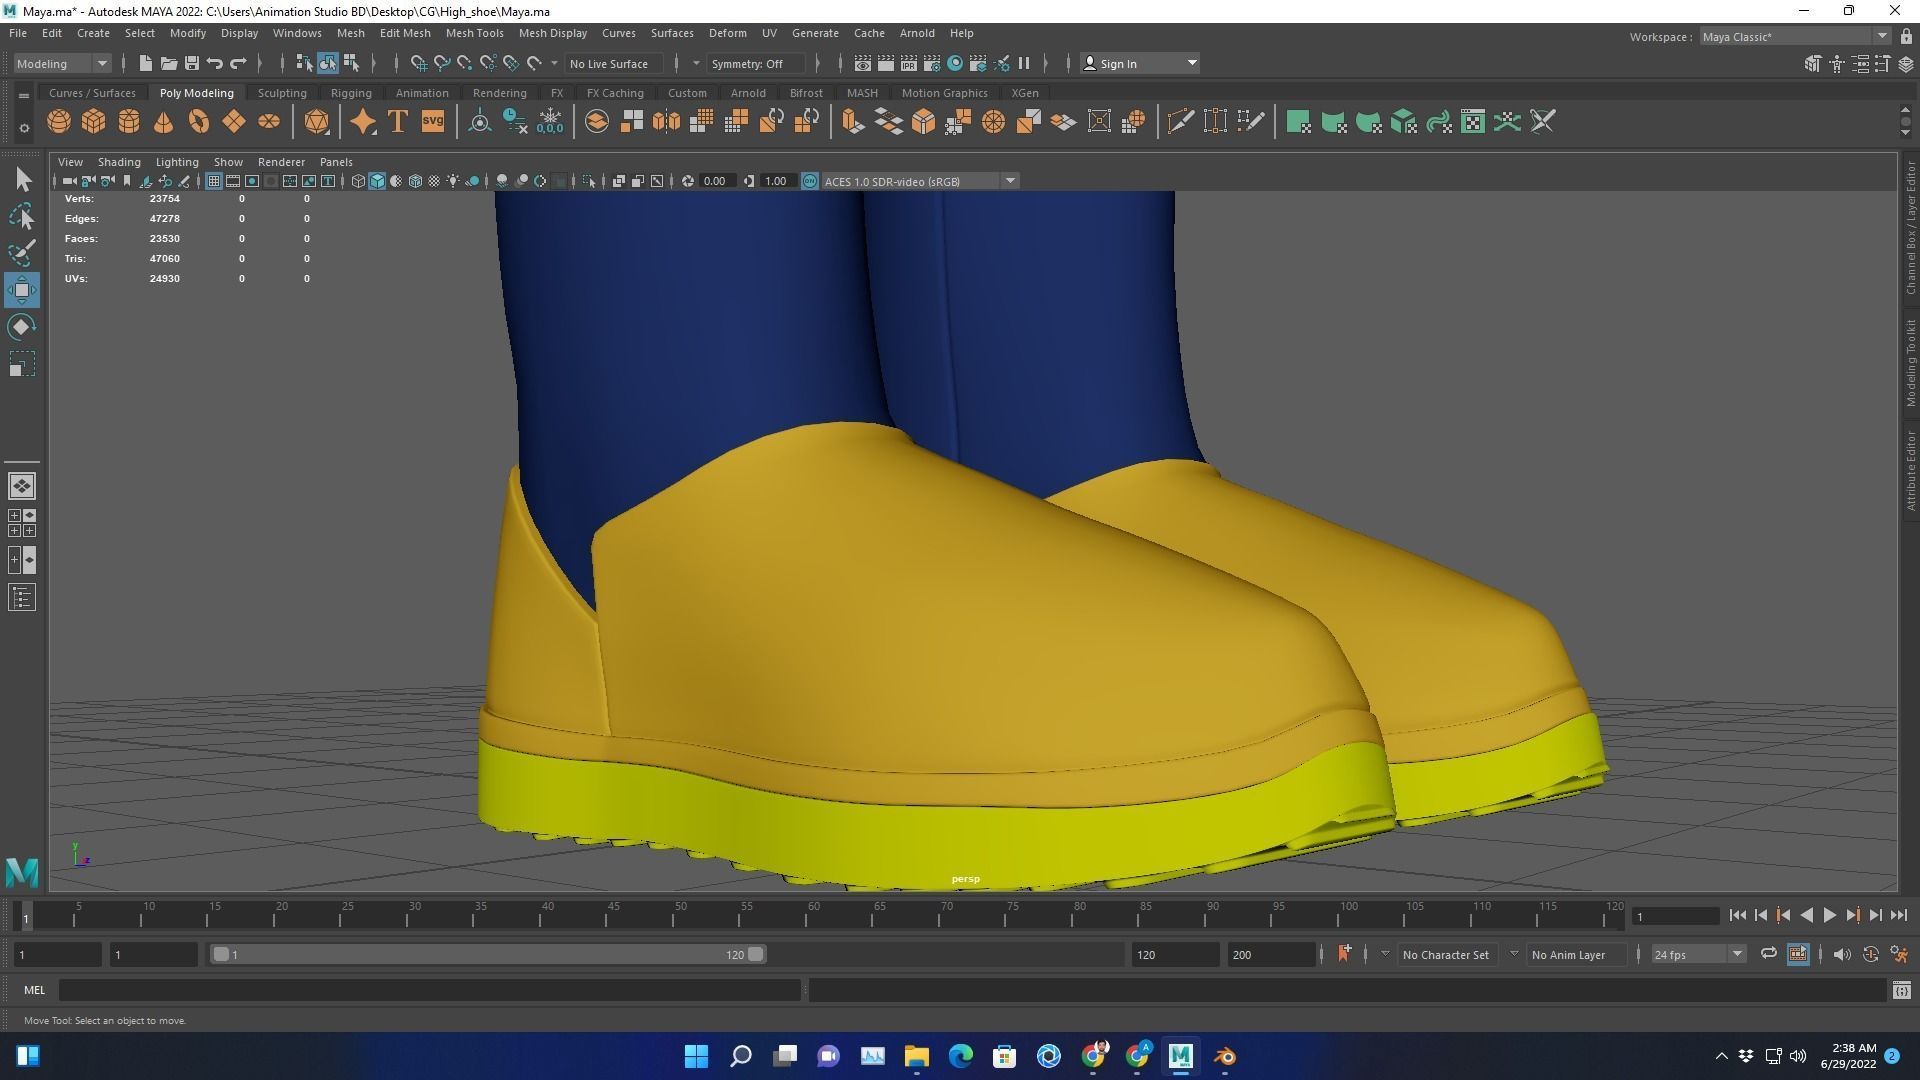Open the UV Editor shelf icon

click(1473, 122)
